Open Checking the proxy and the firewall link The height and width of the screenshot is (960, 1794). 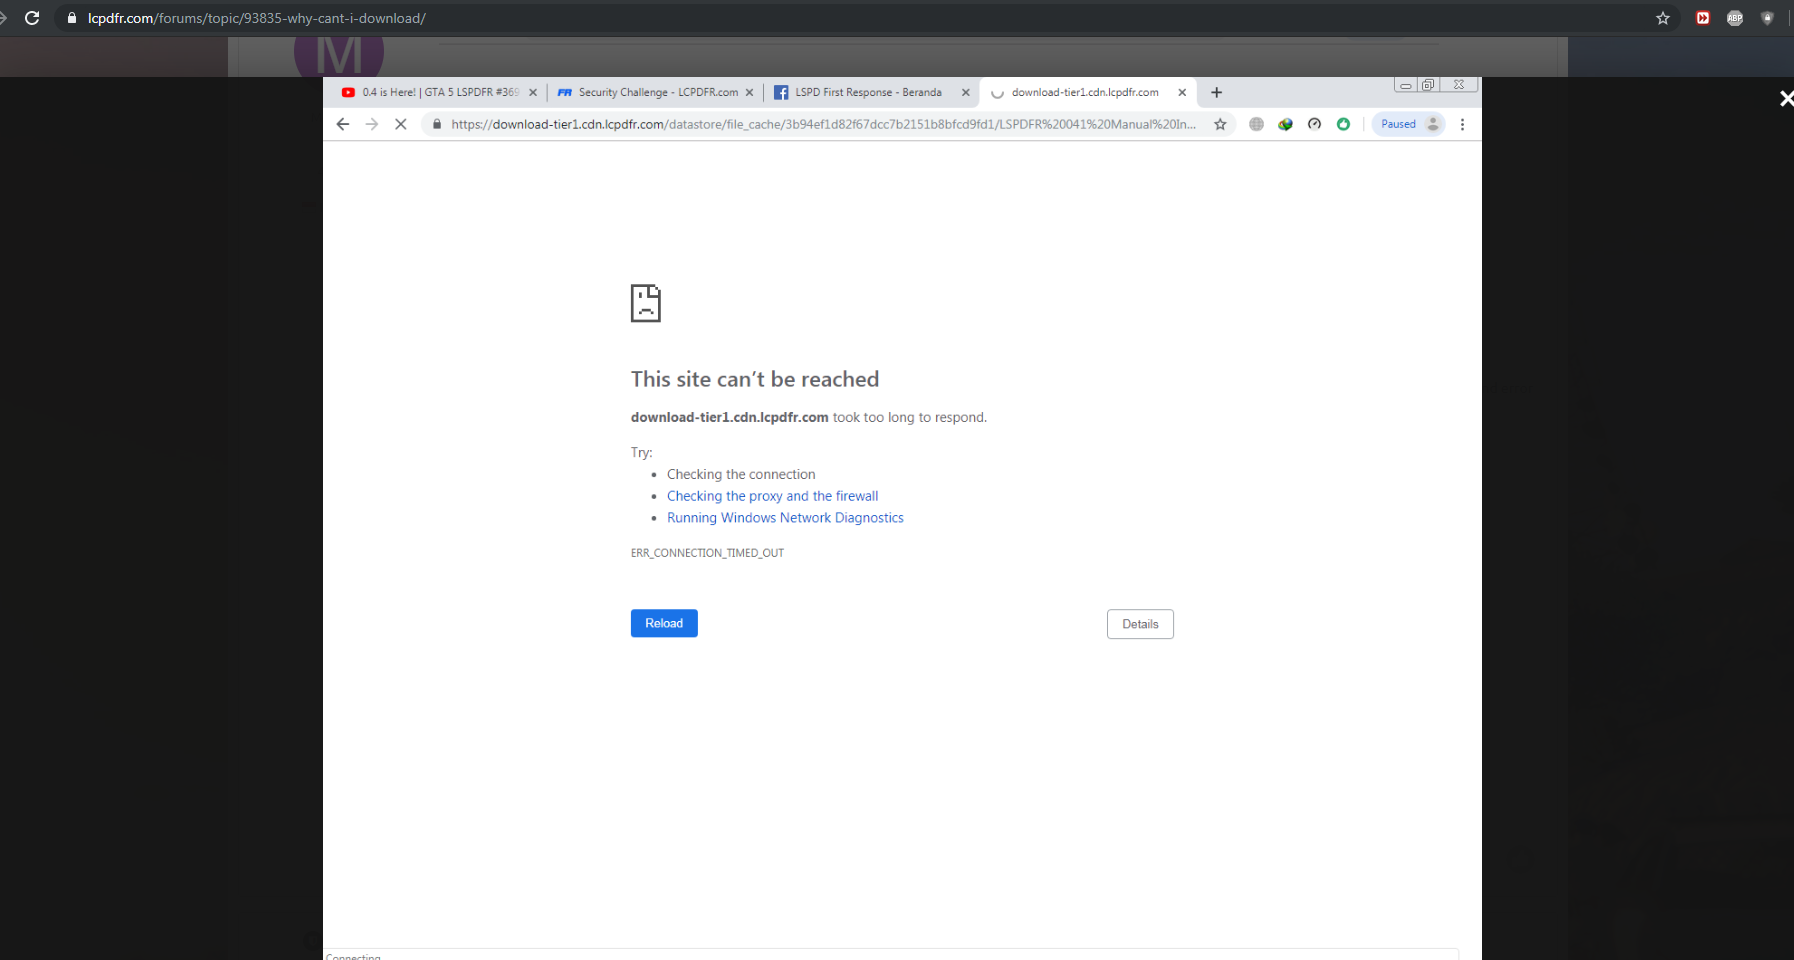[x=772, y=496]
